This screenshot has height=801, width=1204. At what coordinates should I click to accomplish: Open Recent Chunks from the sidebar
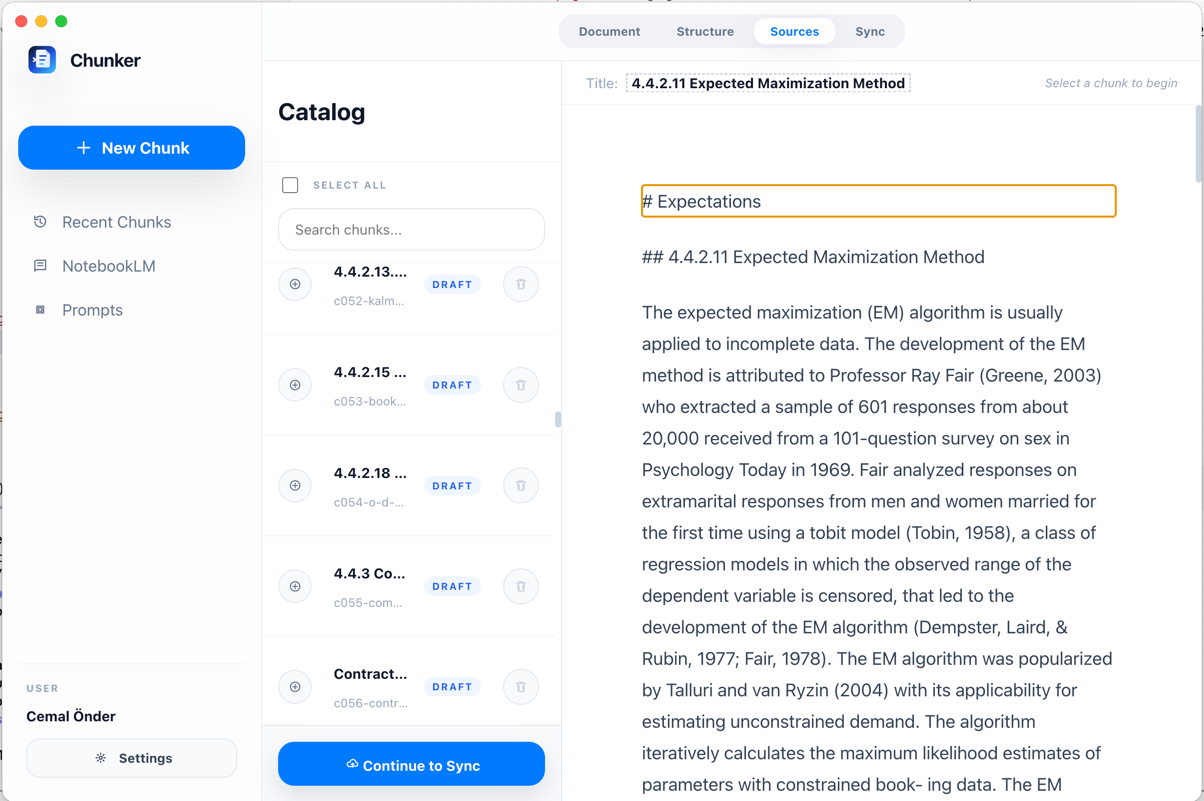point(116,222)
